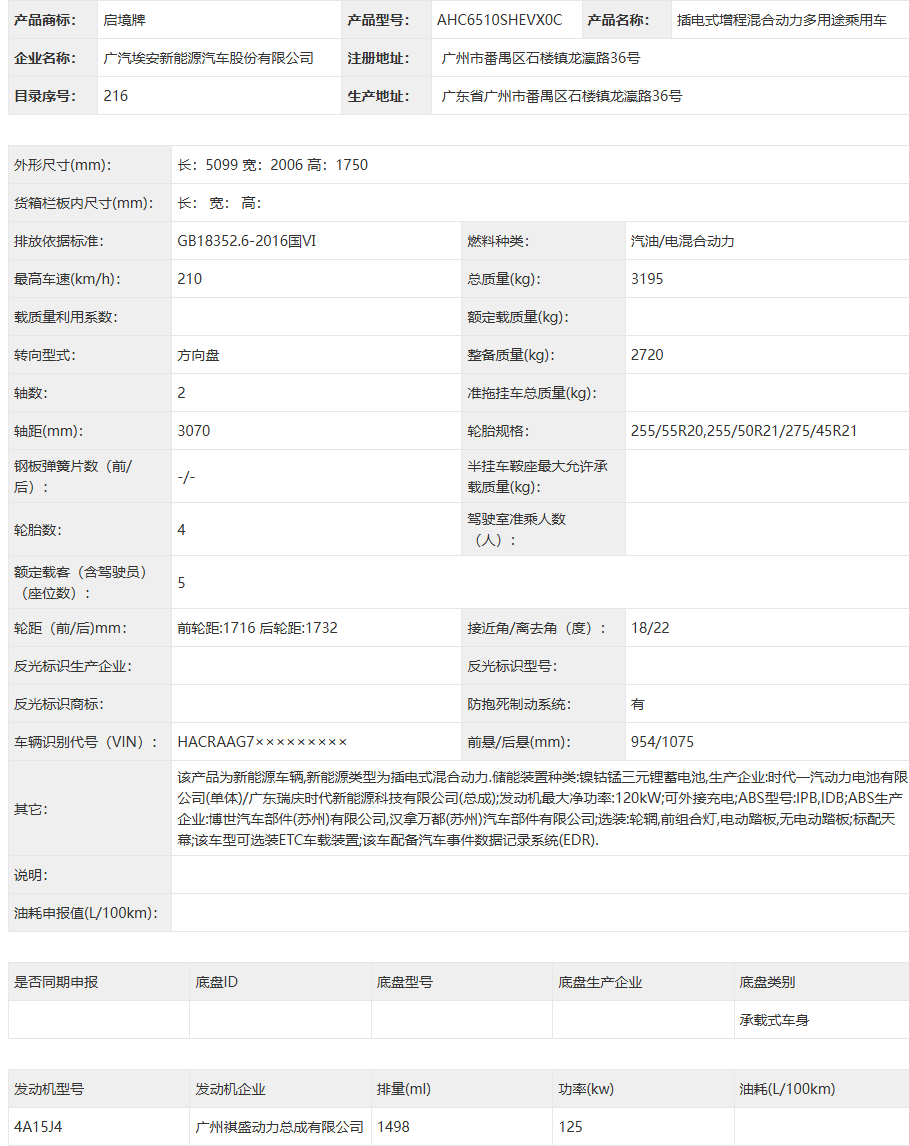Screen dimensions: 909x1146
Task: Click the 底盘类别 column header
Action: (767, 982)
